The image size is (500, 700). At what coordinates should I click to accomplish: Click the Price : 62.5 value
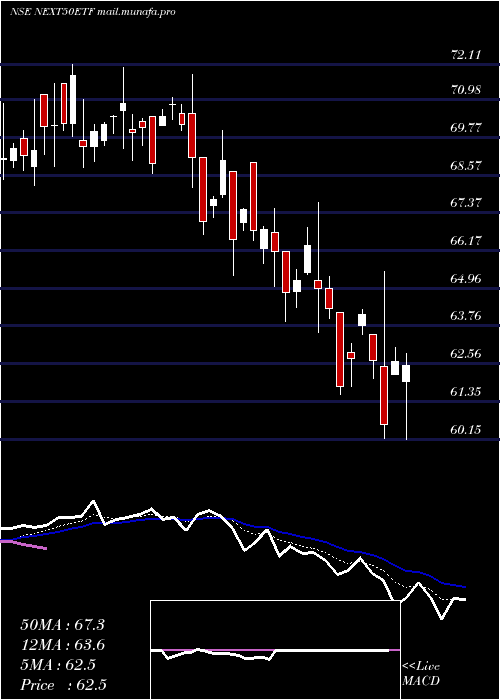click(x=63, y=685)
